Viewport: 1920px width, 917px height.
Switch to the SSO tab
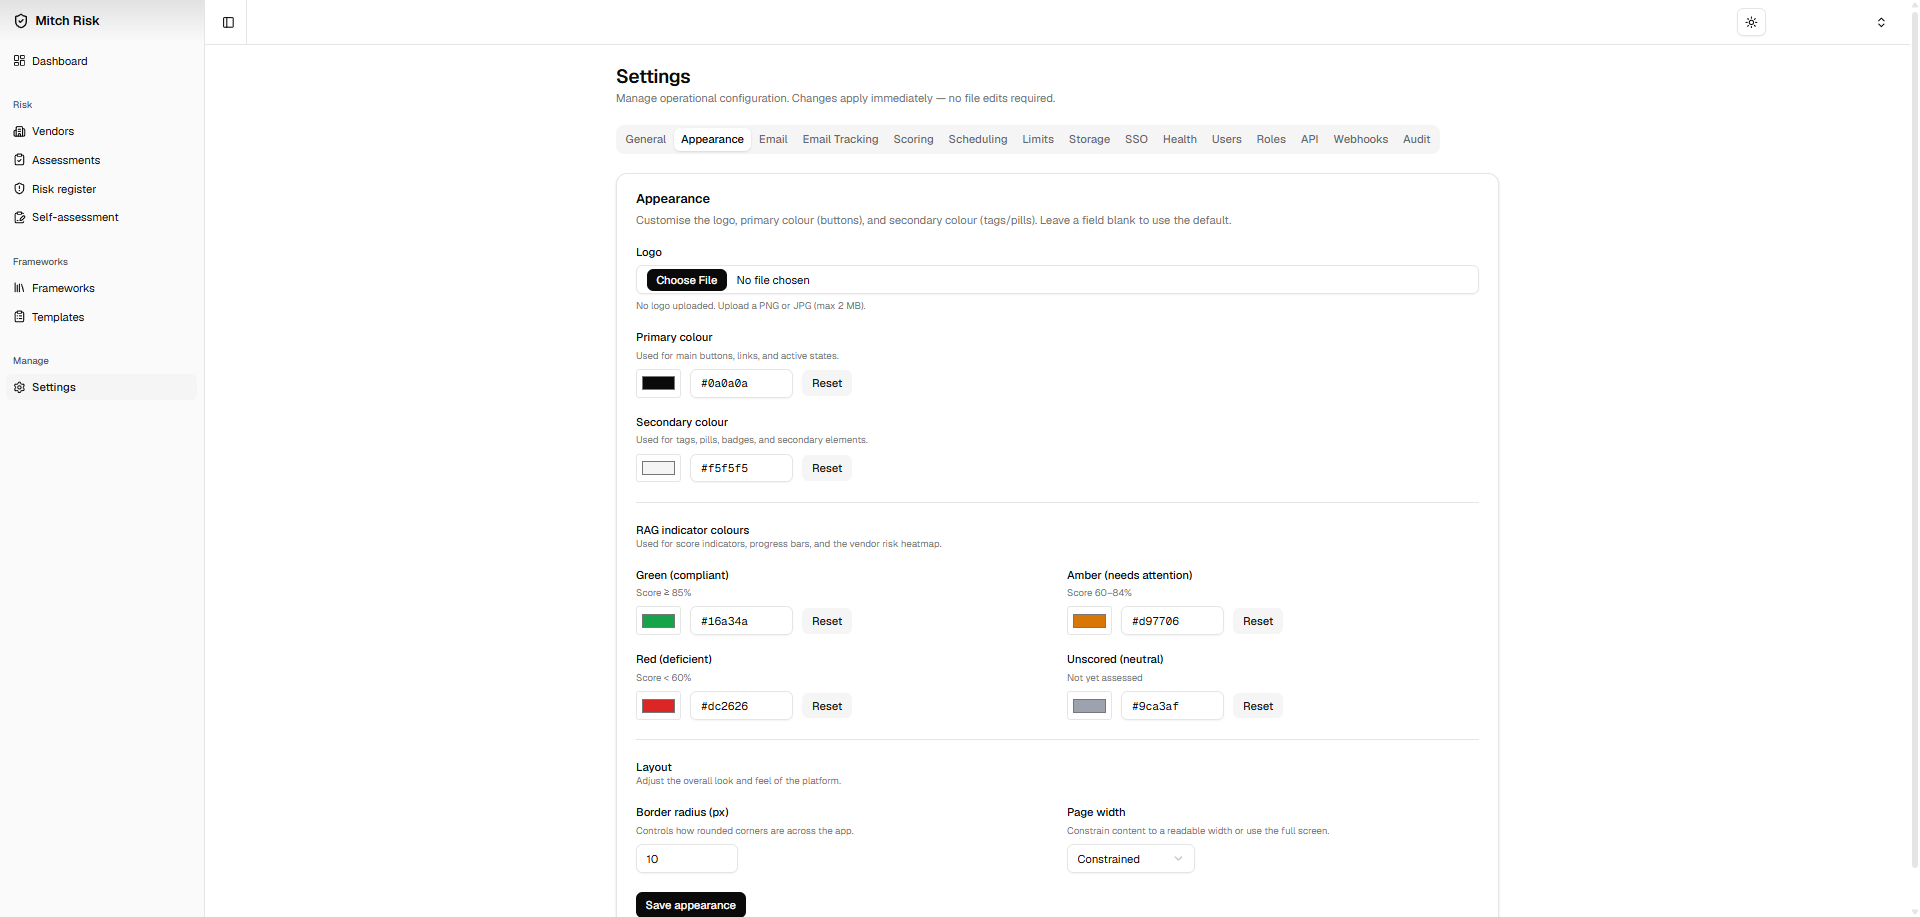point(1136,139)
